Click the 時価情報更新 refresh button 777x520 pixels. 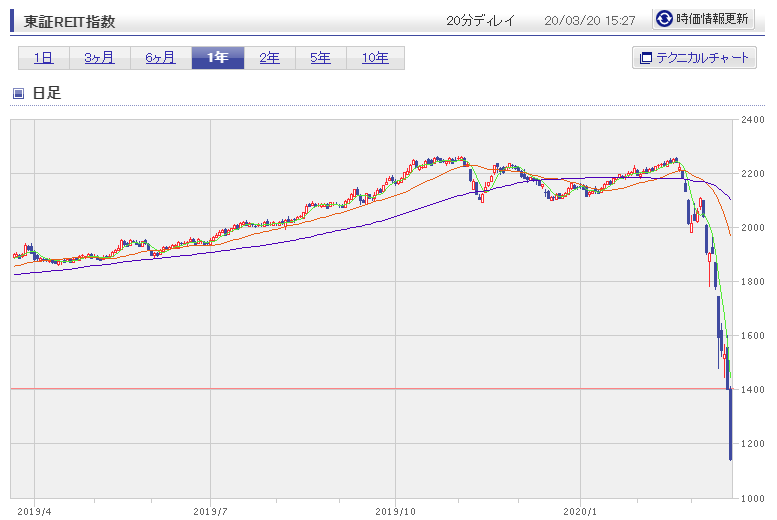[x=703, y=19]
